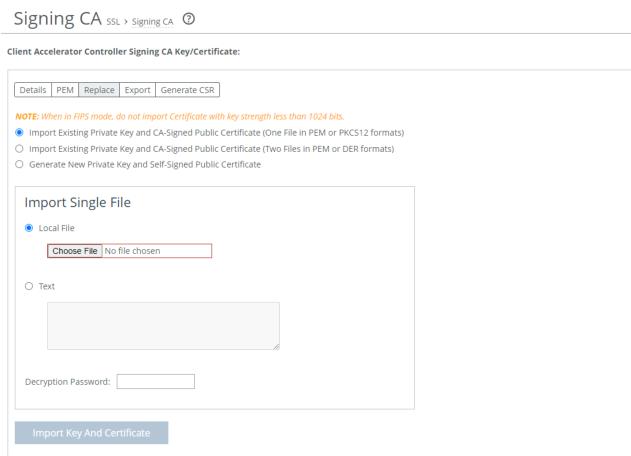Viewport: 631px width, 456px height.
Task: Click the Choose File button
Action: click(x=75, y=251)
